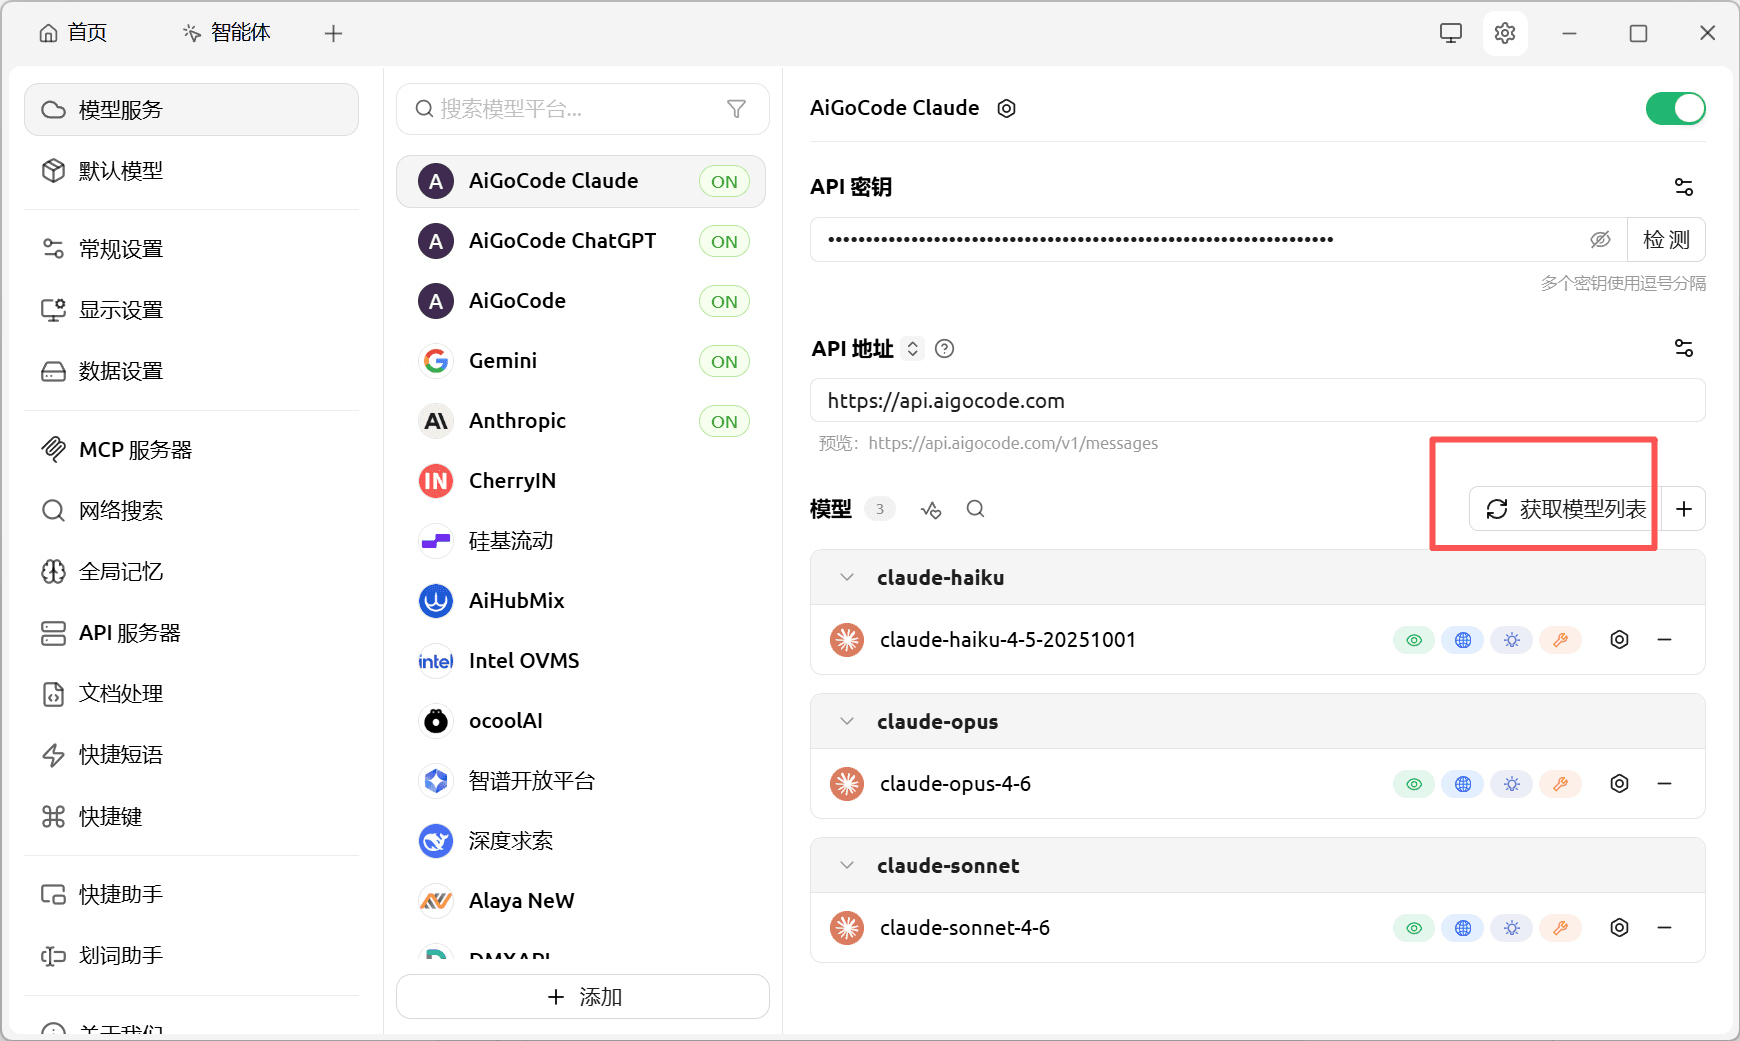Click the help icon beside API 地址
This screenshot has height=1041, width=1740.
point(944,348)
